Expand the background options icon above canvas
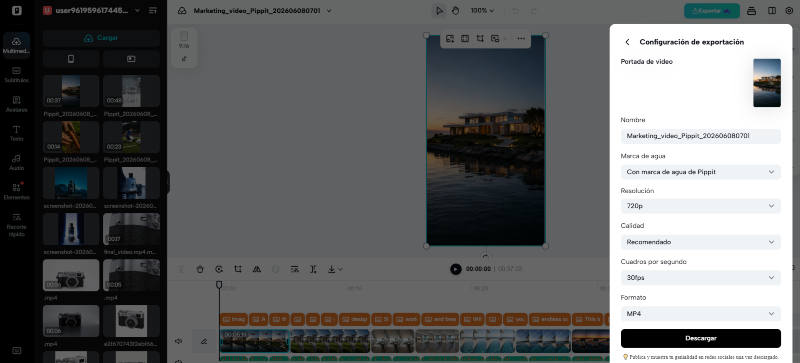 pos(495,38)
